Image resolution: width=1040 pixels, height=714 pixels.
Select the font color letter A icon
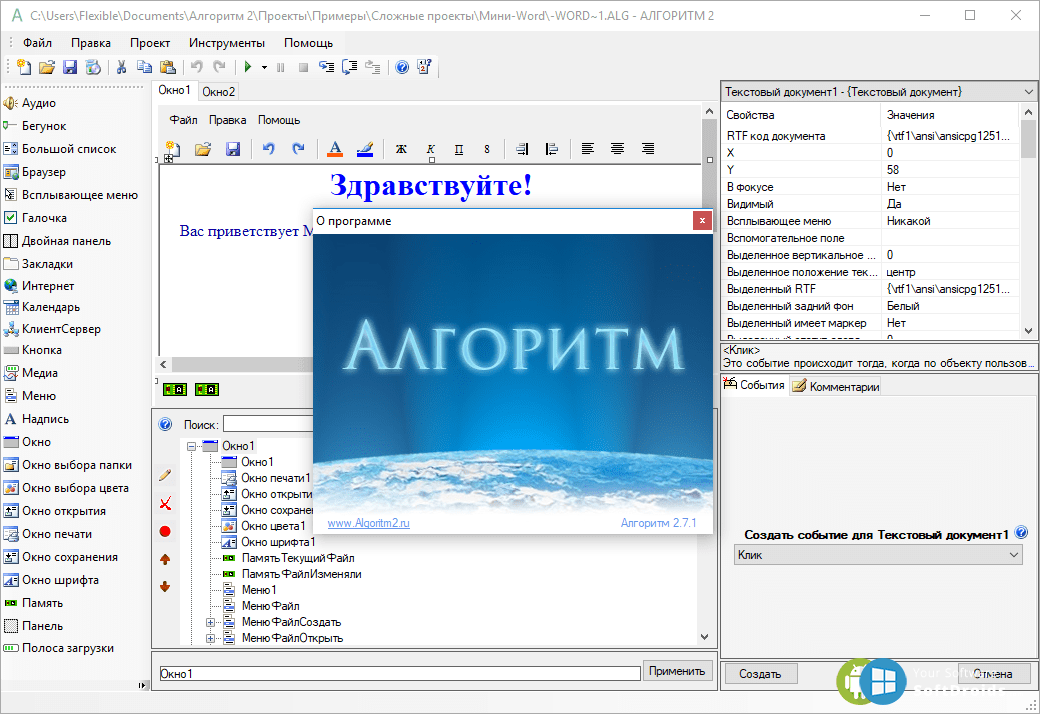pos(335,149)
